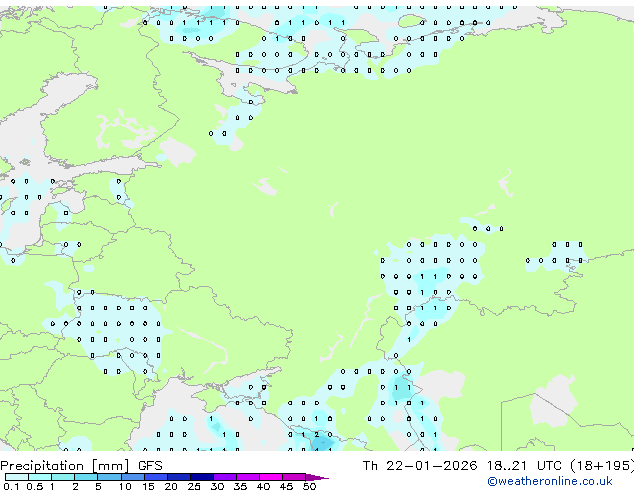Viewport: 634px width, 490px height.
Task: Select the 20–25 mm legend color box
Action: point(179,477)
